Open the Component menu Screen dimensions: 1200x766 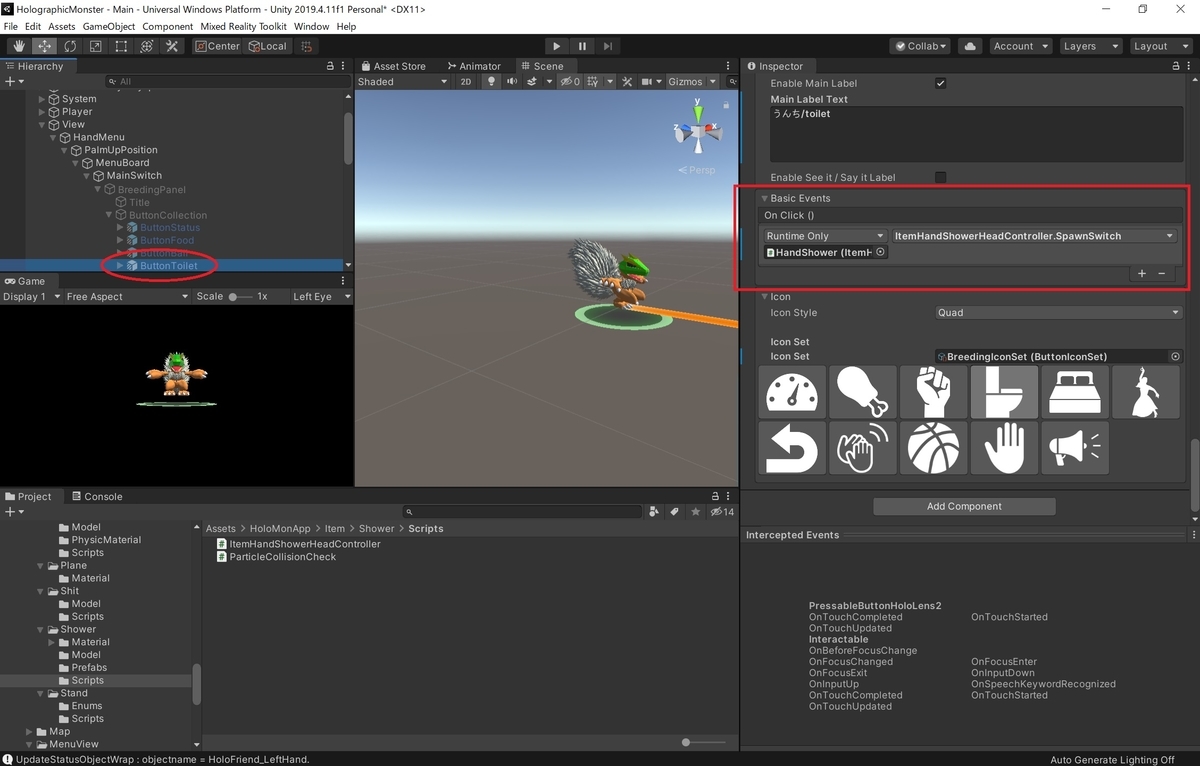coord(168,26)
